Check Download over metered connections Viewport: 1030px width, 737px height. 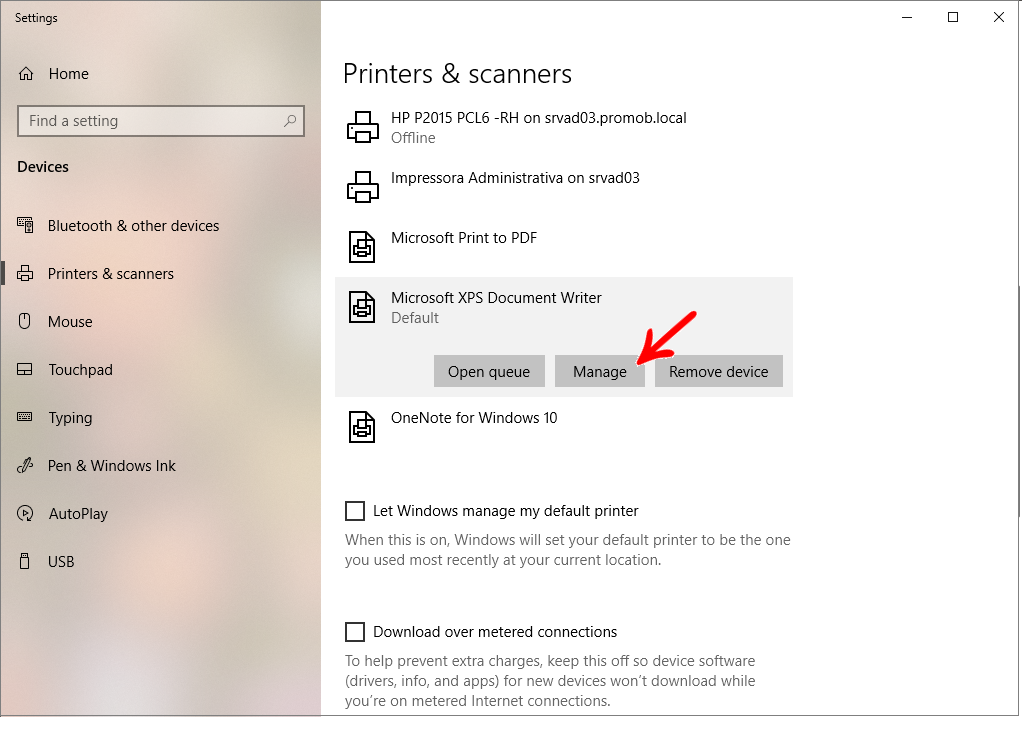coord(355,632)
